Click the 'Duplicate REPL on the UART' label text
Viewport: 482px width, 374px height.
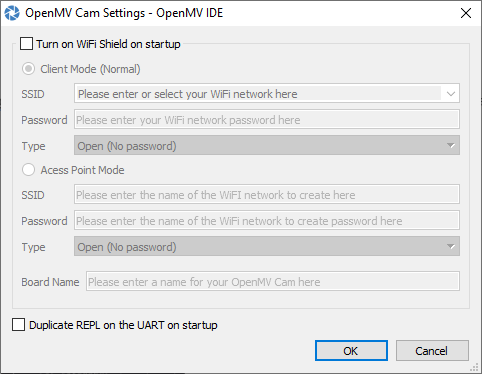coord(123,325)
